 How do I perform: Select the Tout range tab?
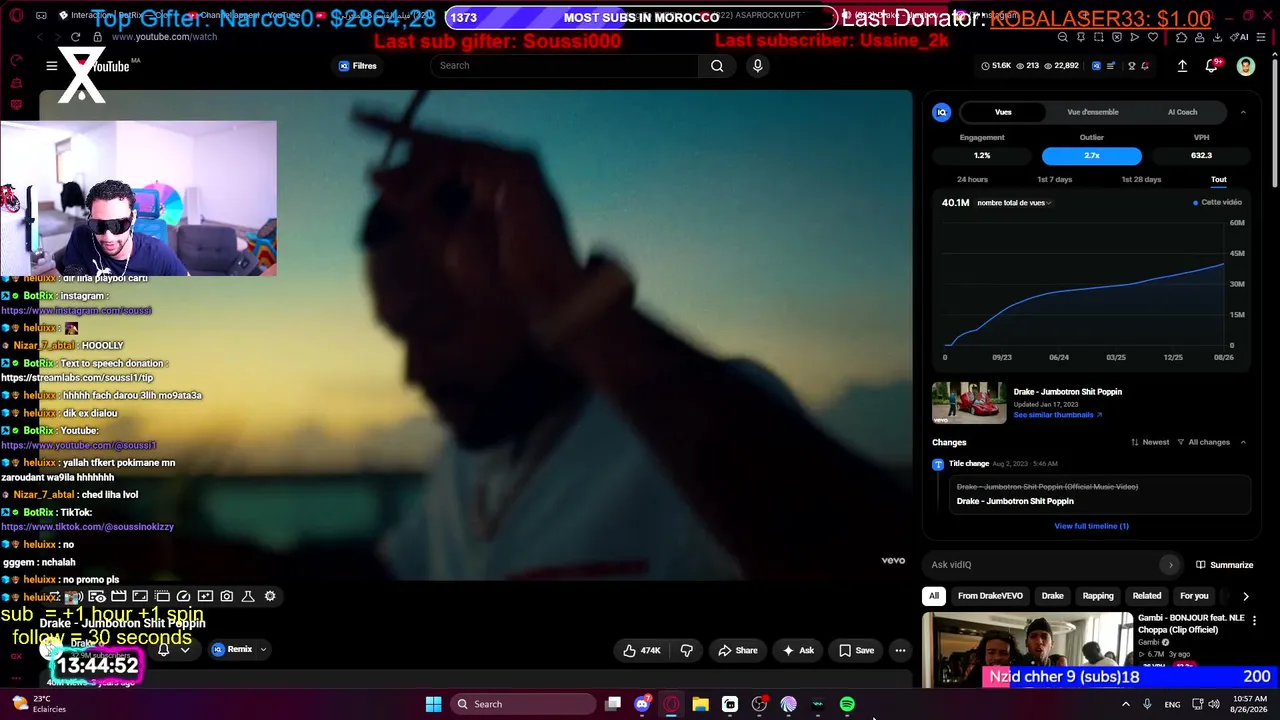(1219, 180)
